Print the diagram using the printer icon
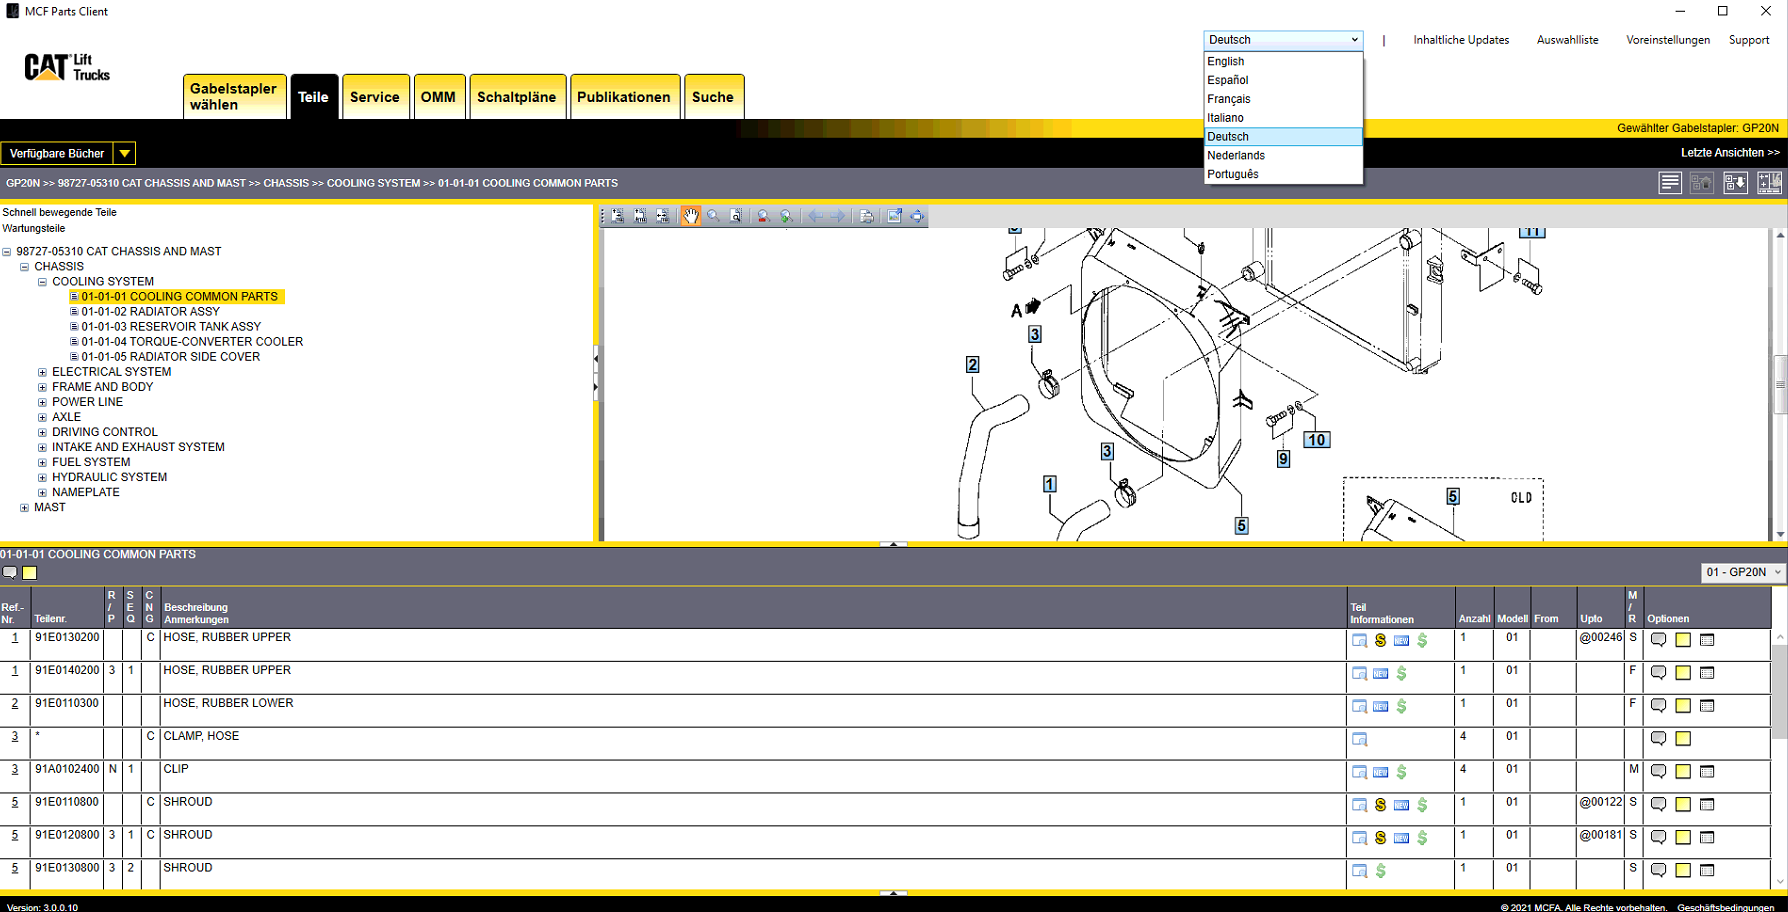1788x912 pixels. 867,216
